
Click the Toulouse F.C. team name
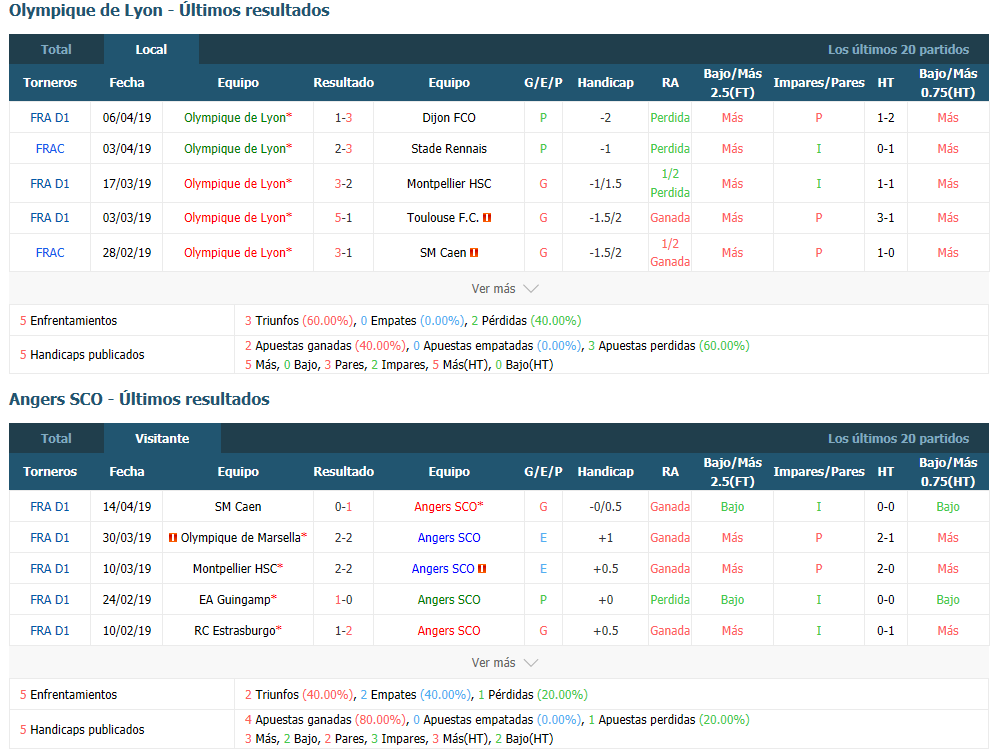pos(443,218)
